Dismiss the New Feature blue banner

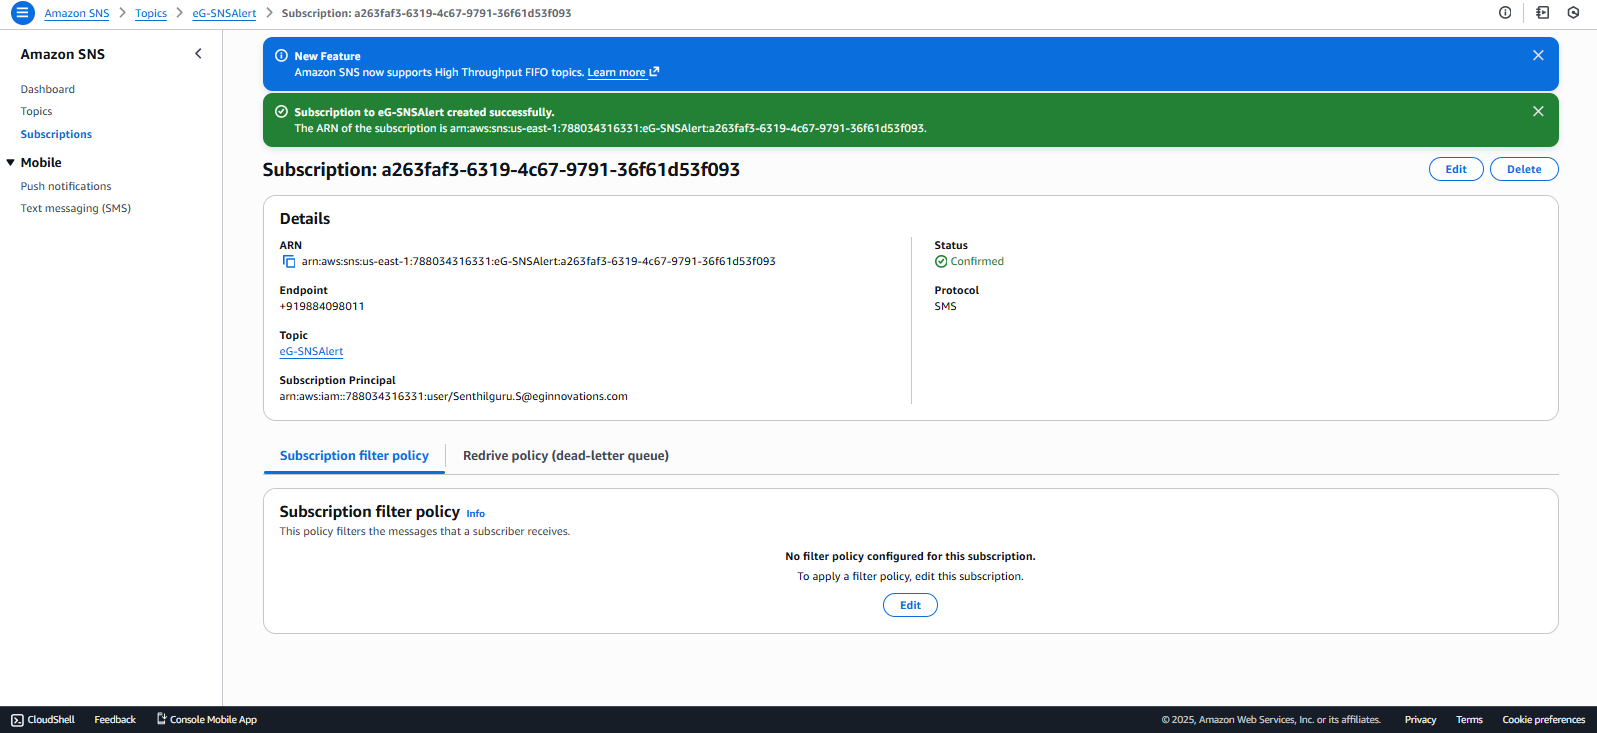tap(1537, 56)
